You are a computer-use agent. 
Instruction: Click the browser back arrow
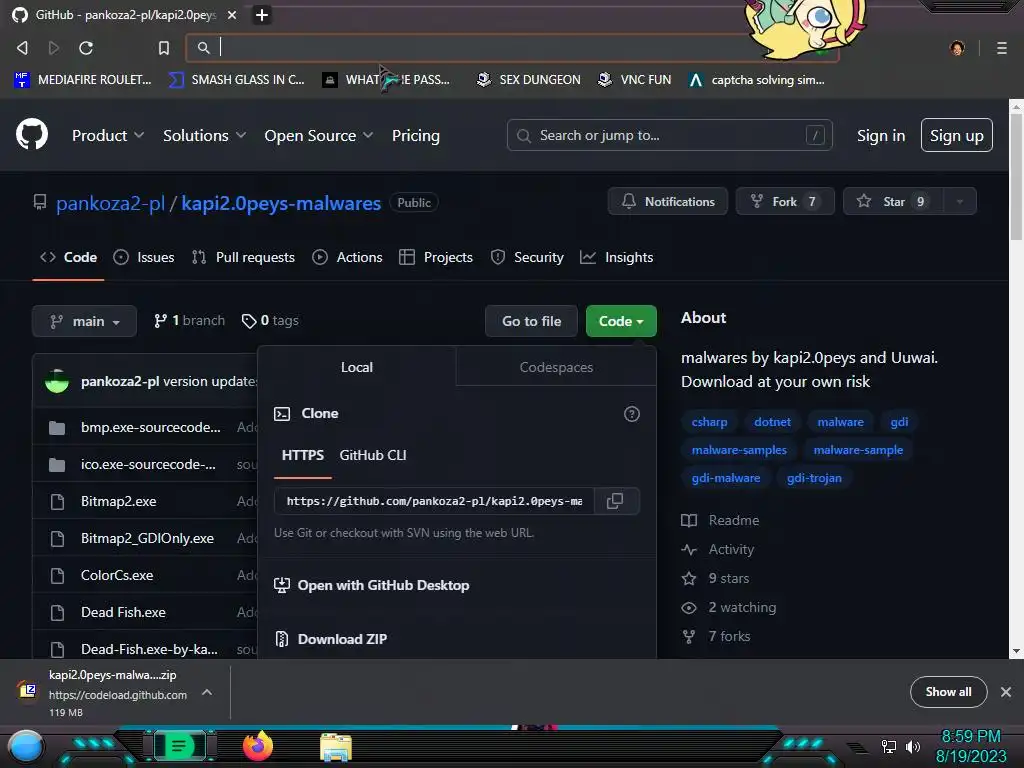[x=22, y=48]
